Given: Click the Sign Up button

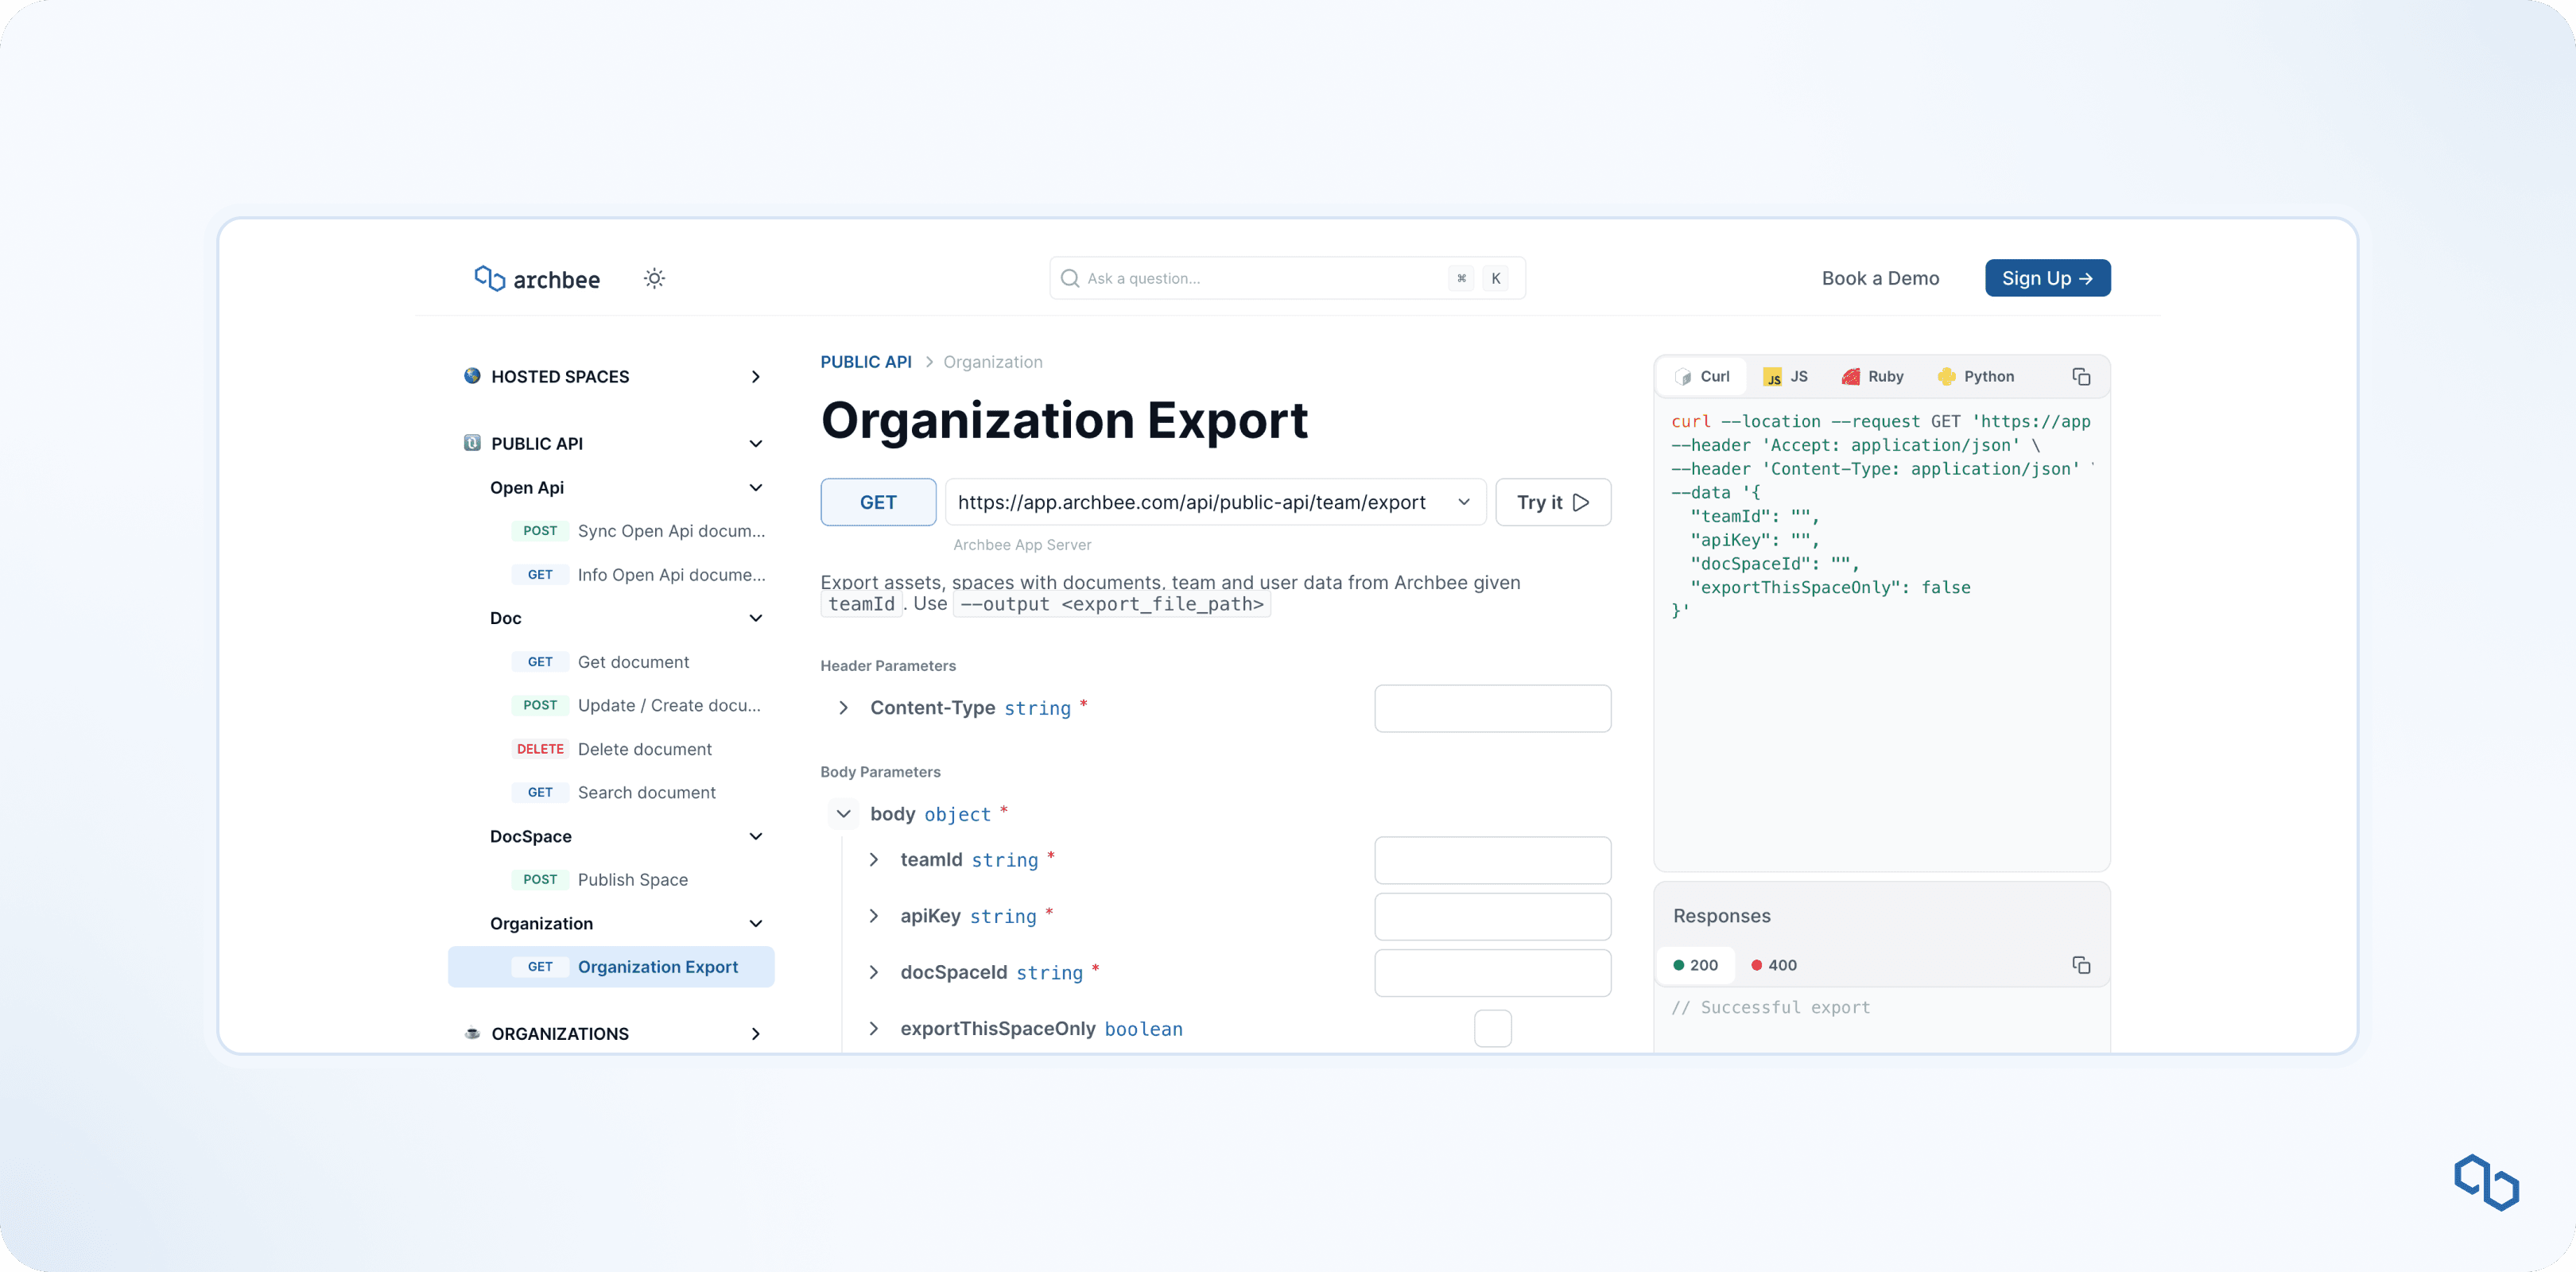Looking at the screenshot, I should [2047, 278].
